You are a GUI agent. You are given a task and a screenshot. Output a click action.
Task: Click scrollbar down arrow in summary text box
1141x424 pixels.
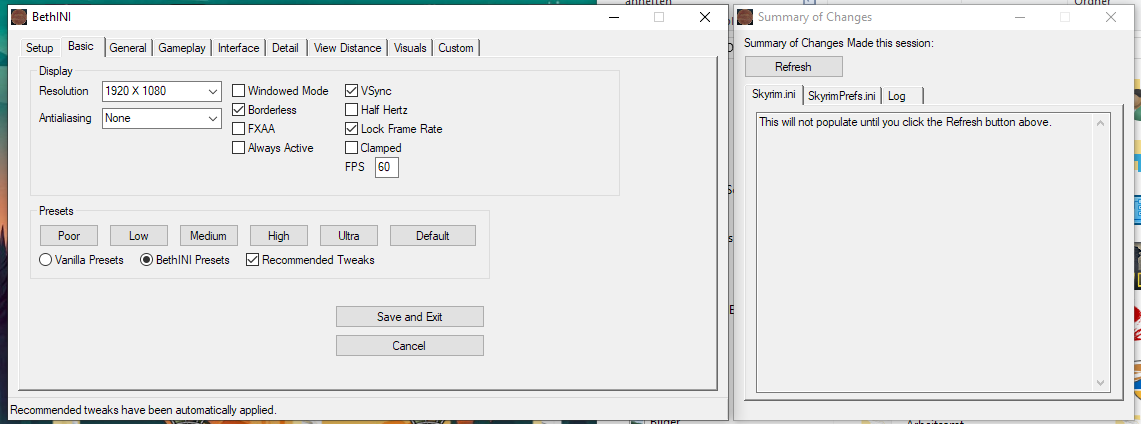tap(1100, 383)
